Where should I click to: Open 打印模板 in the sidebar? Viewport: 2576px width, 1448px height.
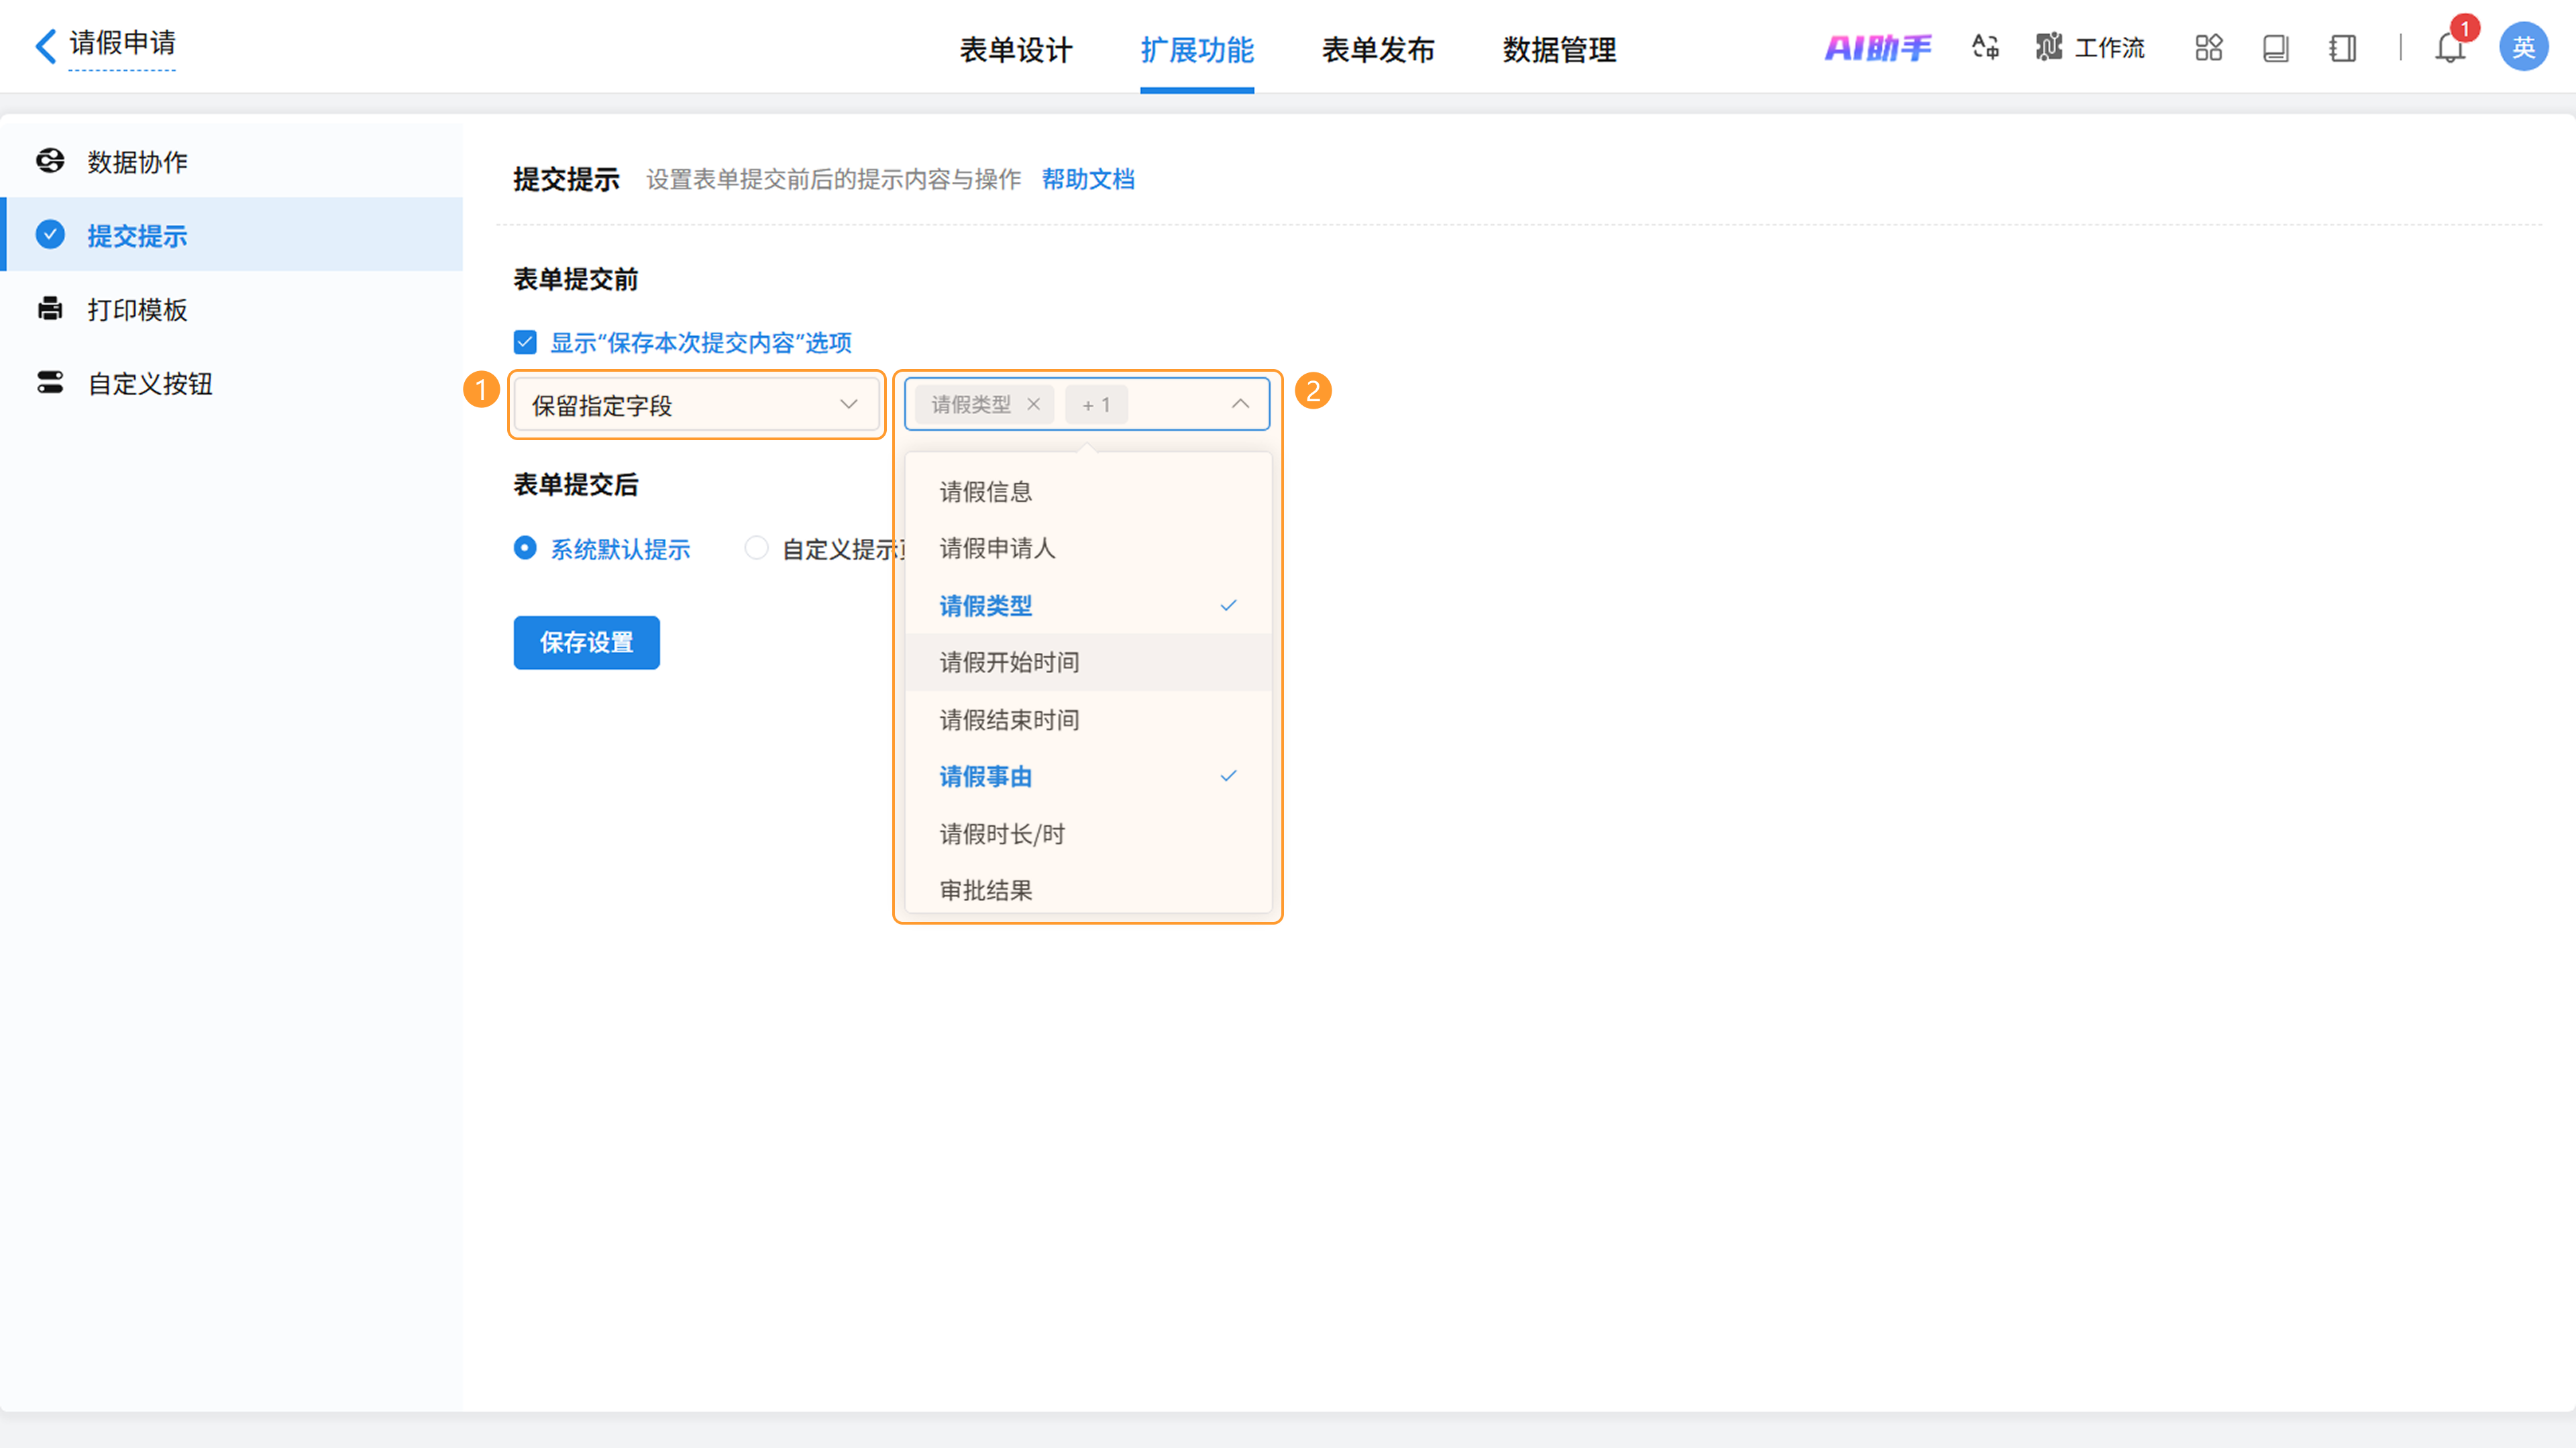(137, 310)
